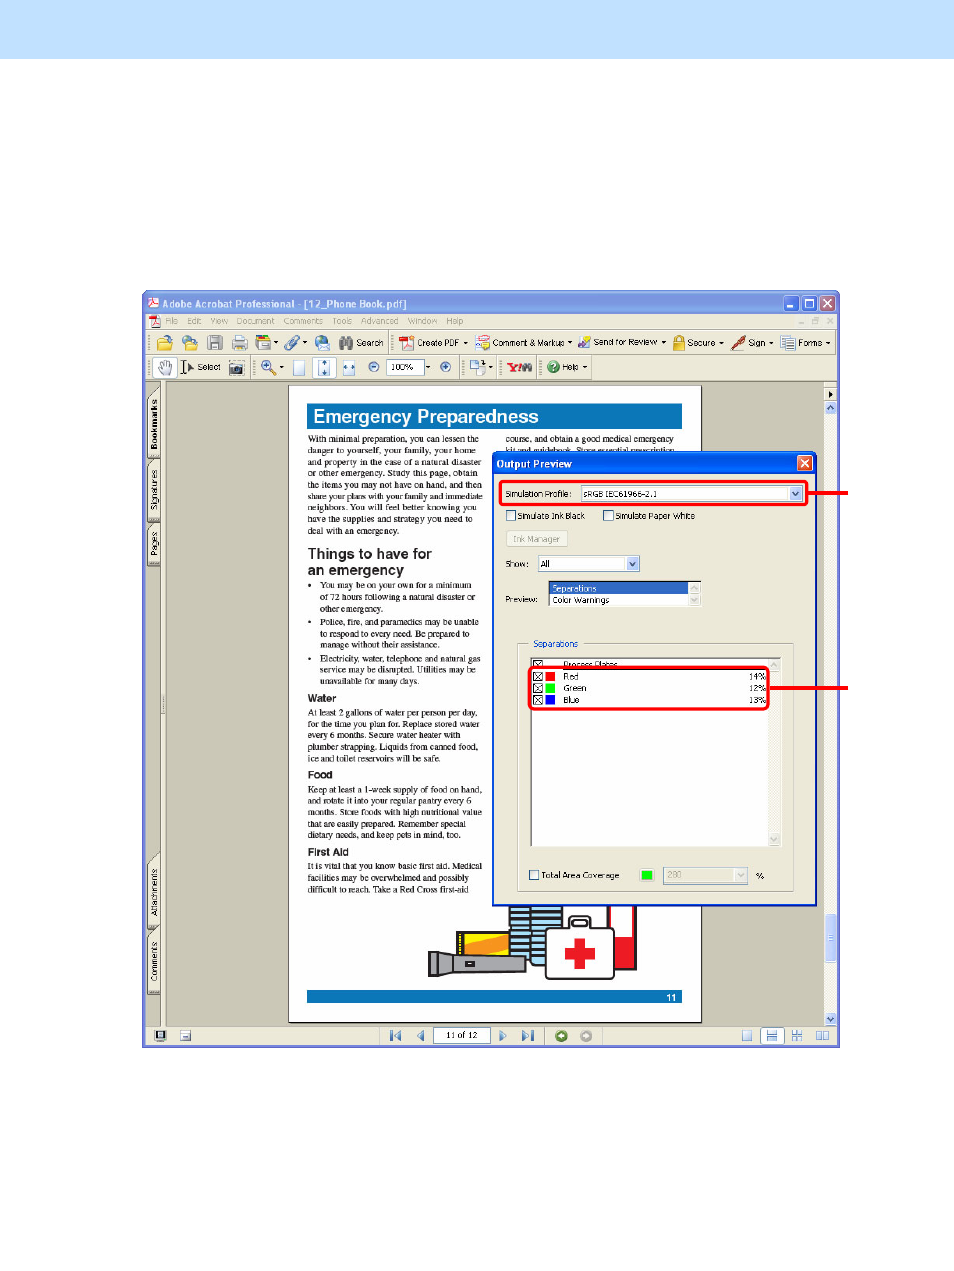Click the blue color swatch
Screen dimensions: 954x1271
(x=550, y=700)
